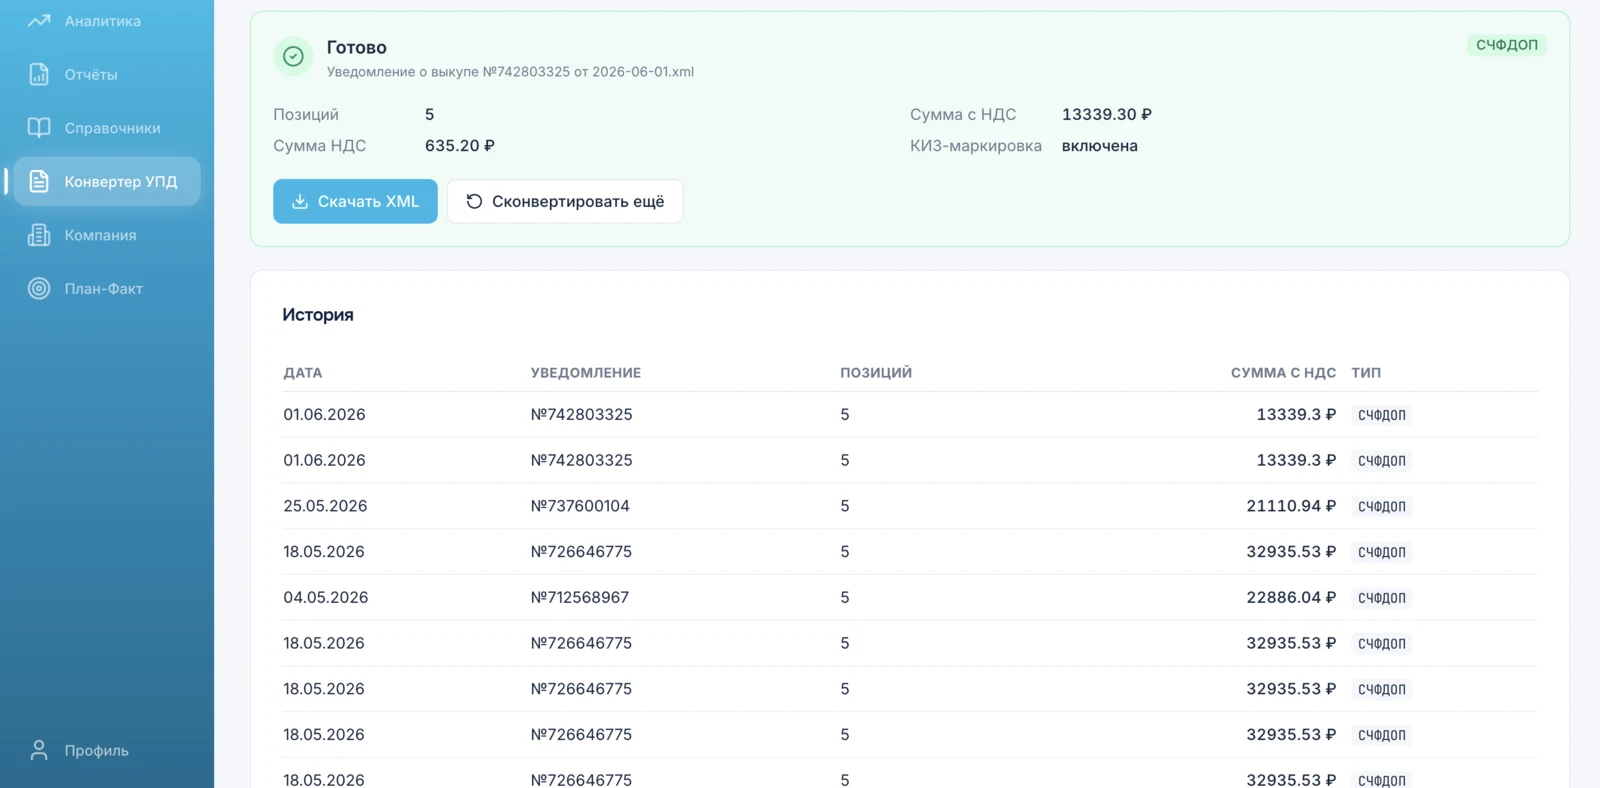Click Сконвертировать ещё button
This screenshot has height=788, width=1600.
point(565,201)
